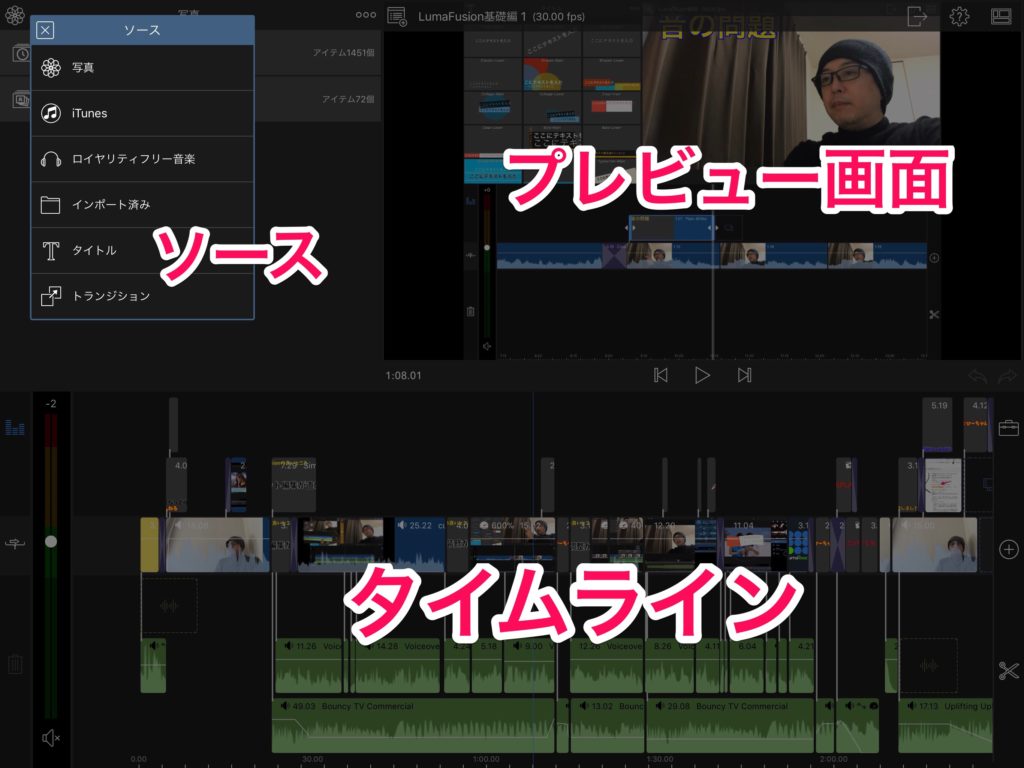The height and width of the screenshot is (768, 1024).
Task: Open ロイヤリティフリー音楽 source
Action: tap(142, 159)
